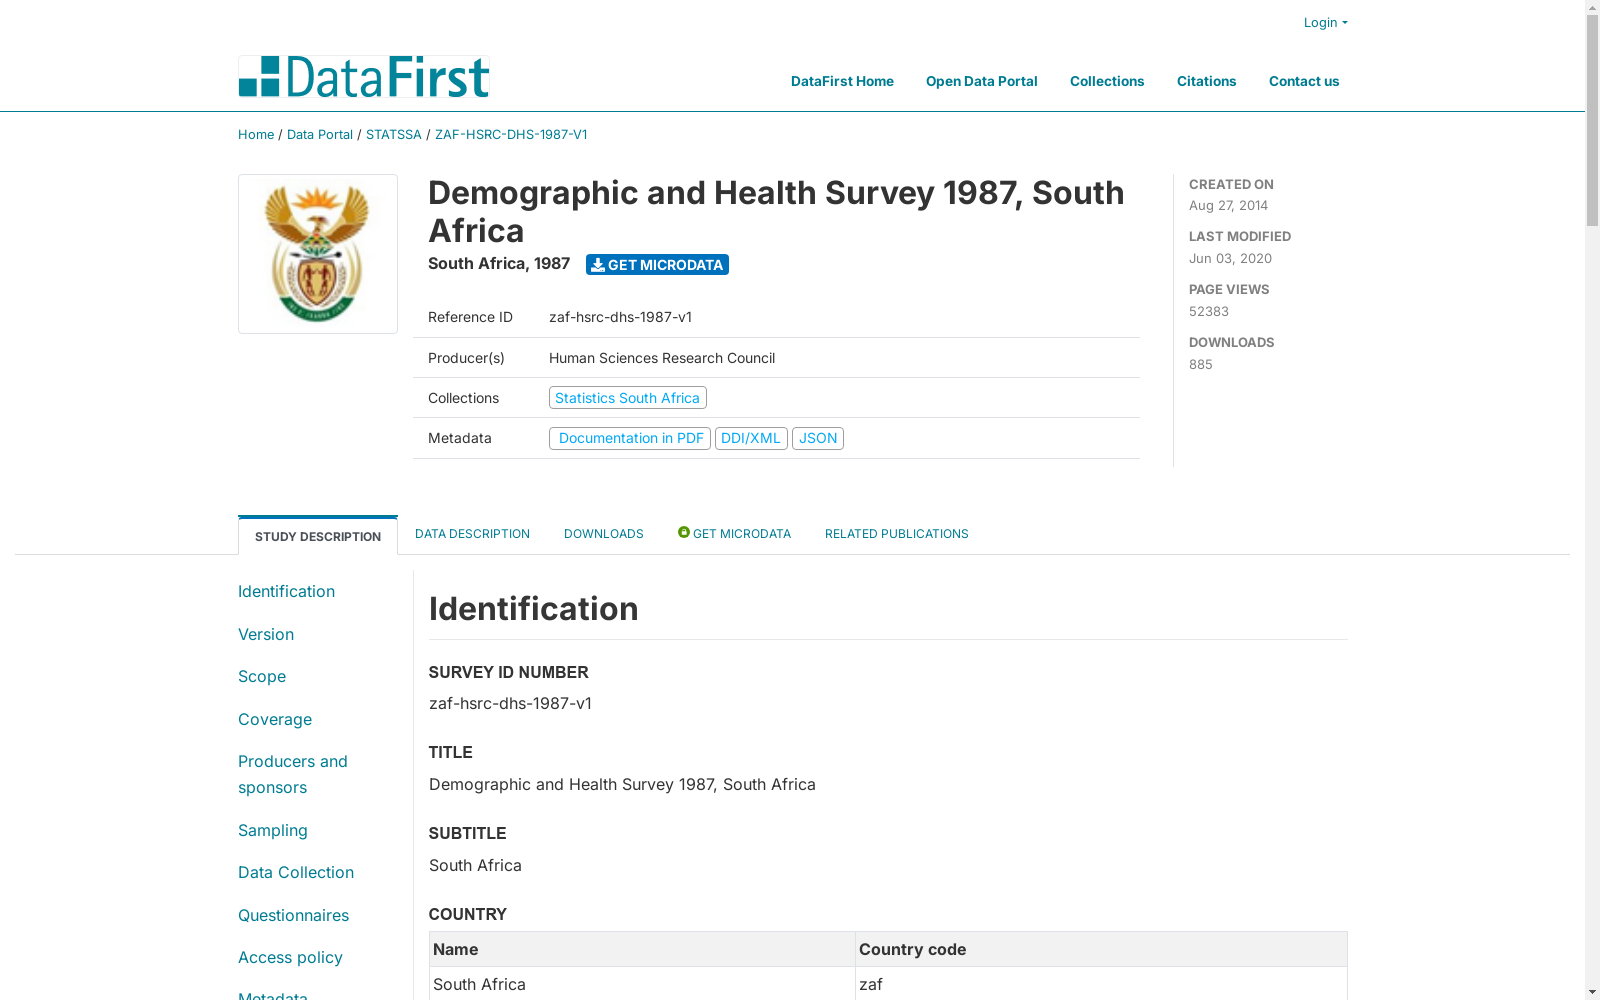This screenshot has height=1000, width=1600.
Task: Open Contact us page
Action: tap(1304, 81)
